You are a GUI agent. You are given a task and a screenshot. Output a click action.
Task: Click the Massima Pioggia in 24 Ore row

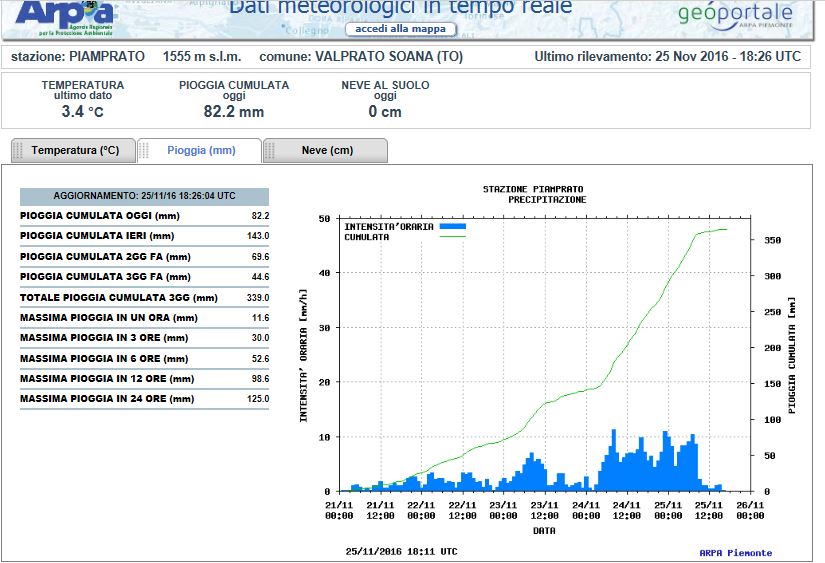(x=144, y=399)
